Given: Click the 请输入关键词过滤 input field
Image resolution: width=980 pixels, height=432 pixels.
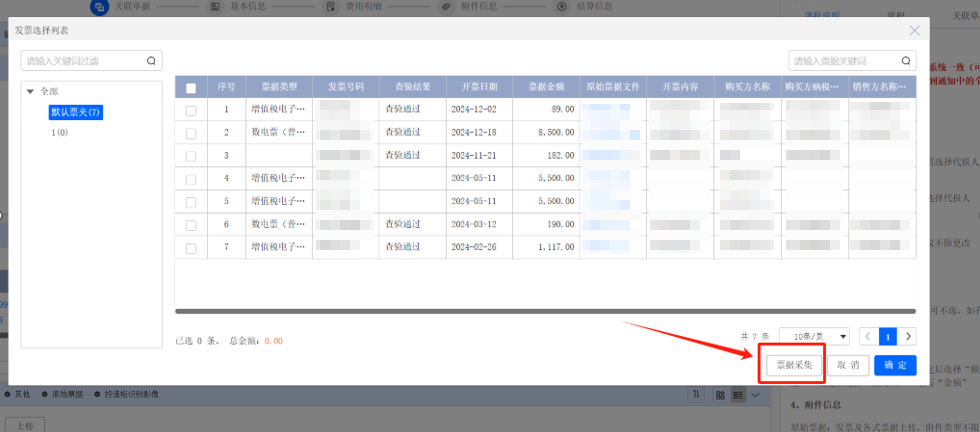Looking at the screenshot, I should (x=83, y=61).
